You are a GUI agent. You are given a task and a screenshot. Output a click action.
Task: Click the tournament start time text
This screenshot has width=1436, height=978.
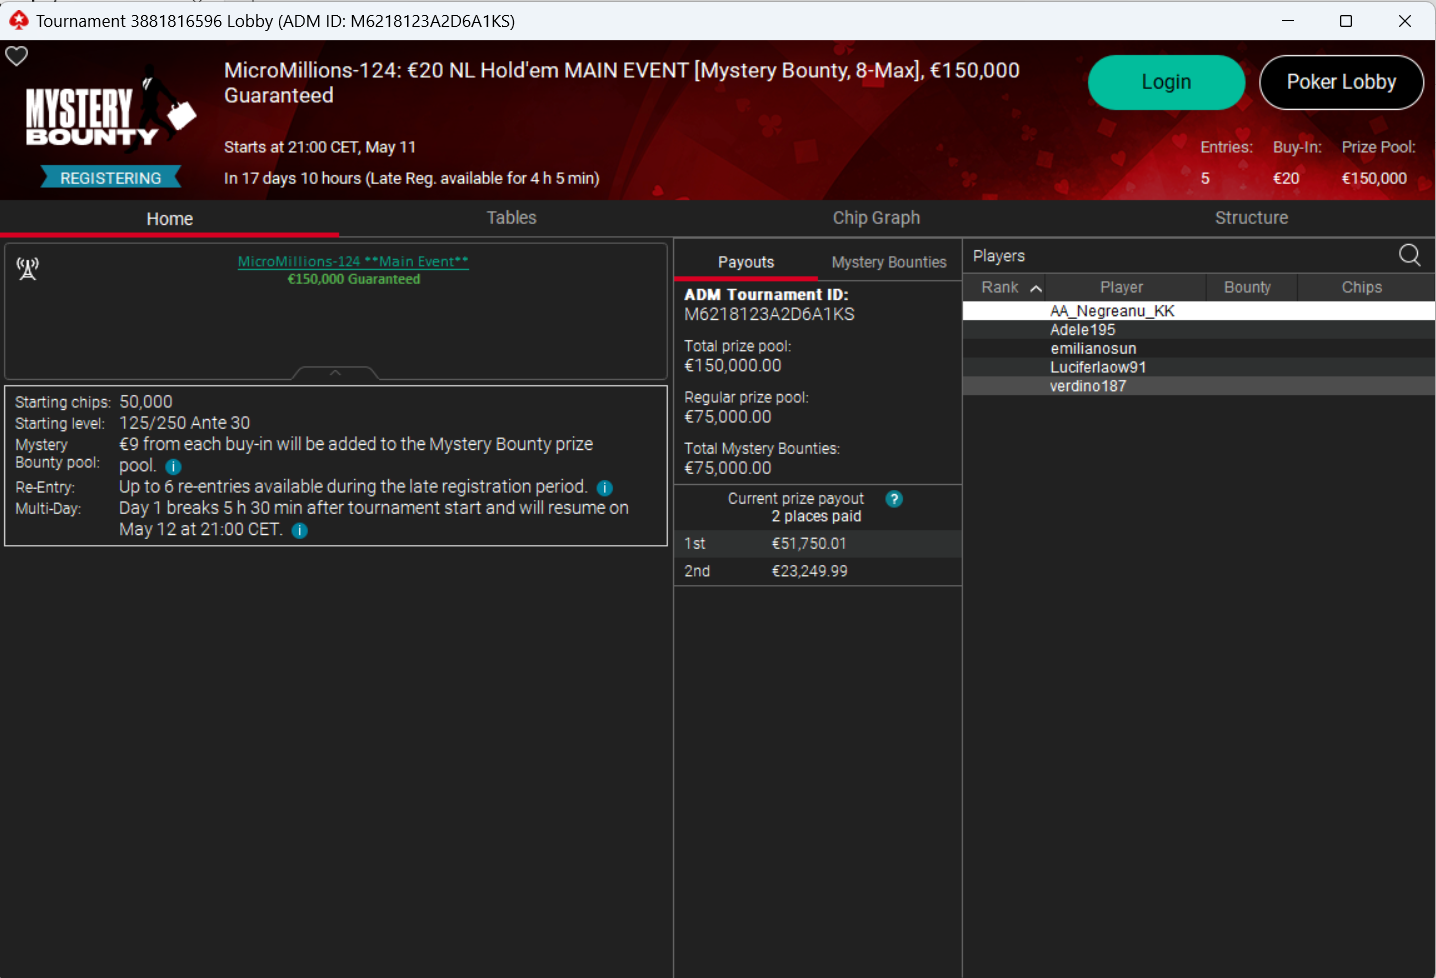coord(320,147)
